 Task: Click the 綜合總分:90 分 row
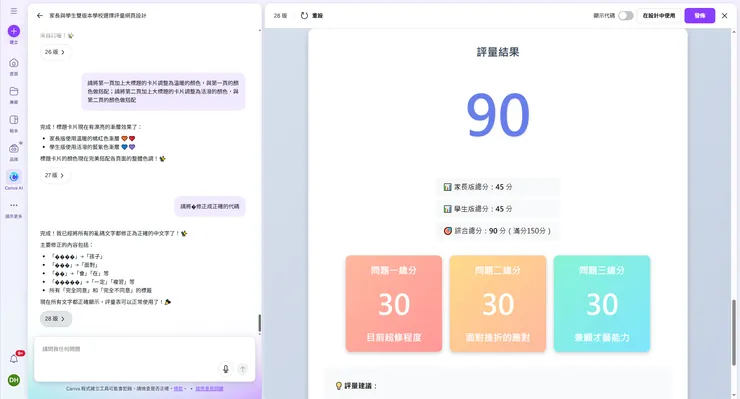click(498, 231)
